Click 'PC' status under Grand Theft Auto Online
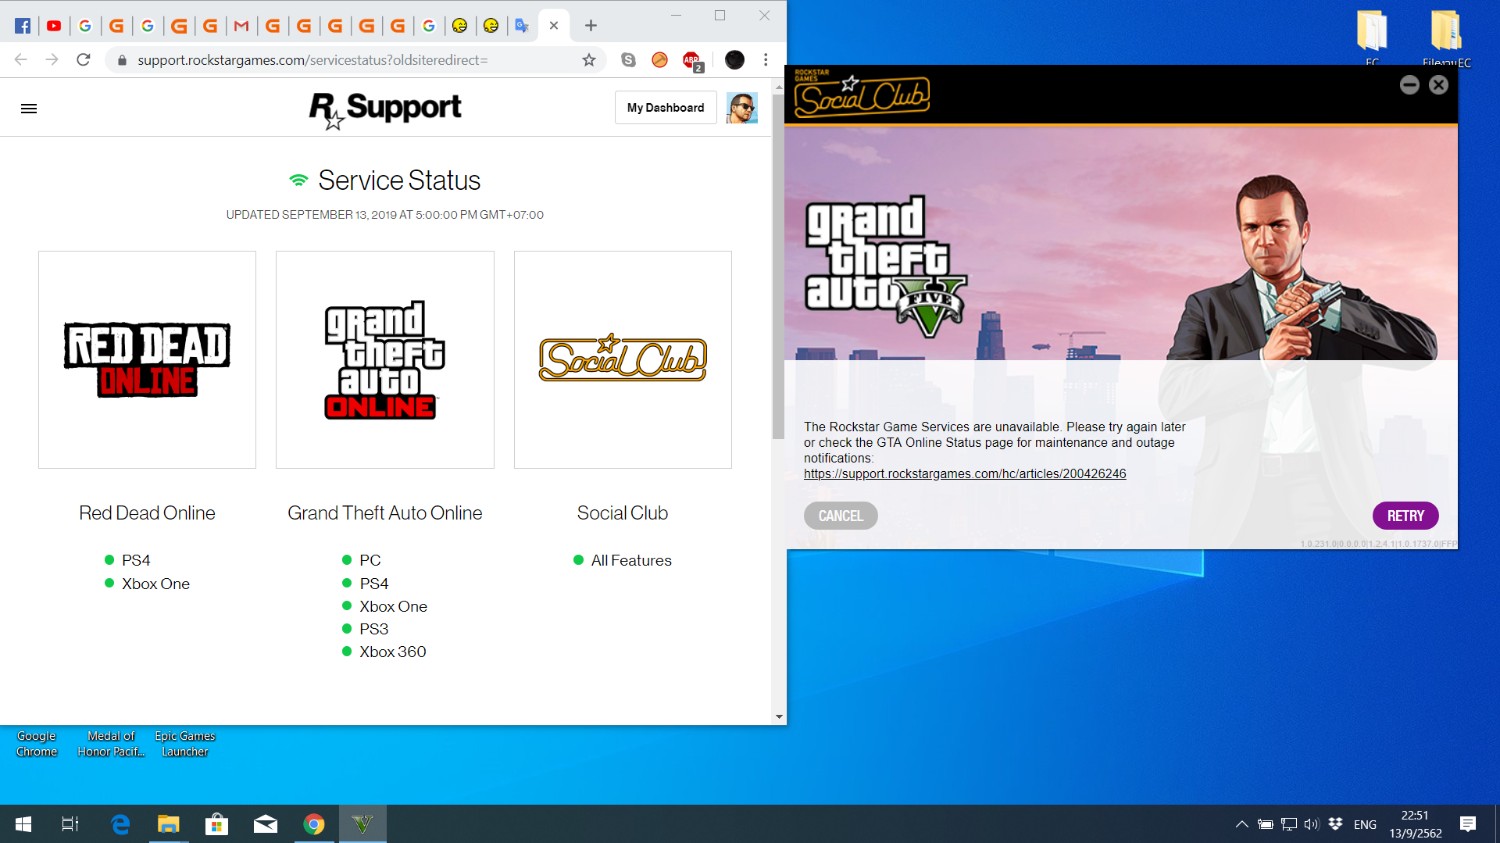This screenshot has width=1500, height=843. [x=370, y=561]
